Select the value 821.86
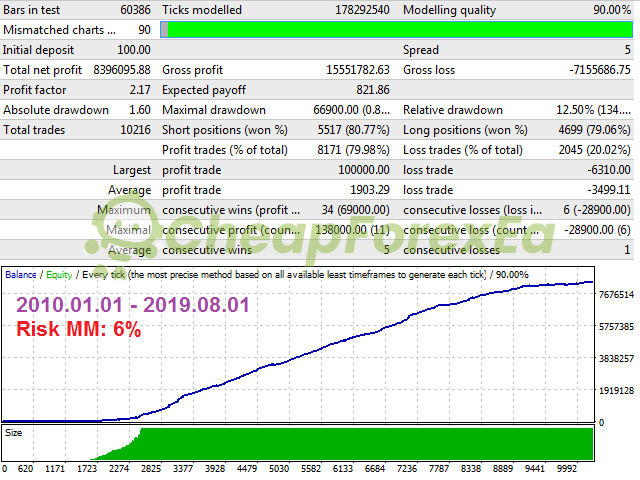The height and width of the screenshot is (480, 640). point(373,90)
